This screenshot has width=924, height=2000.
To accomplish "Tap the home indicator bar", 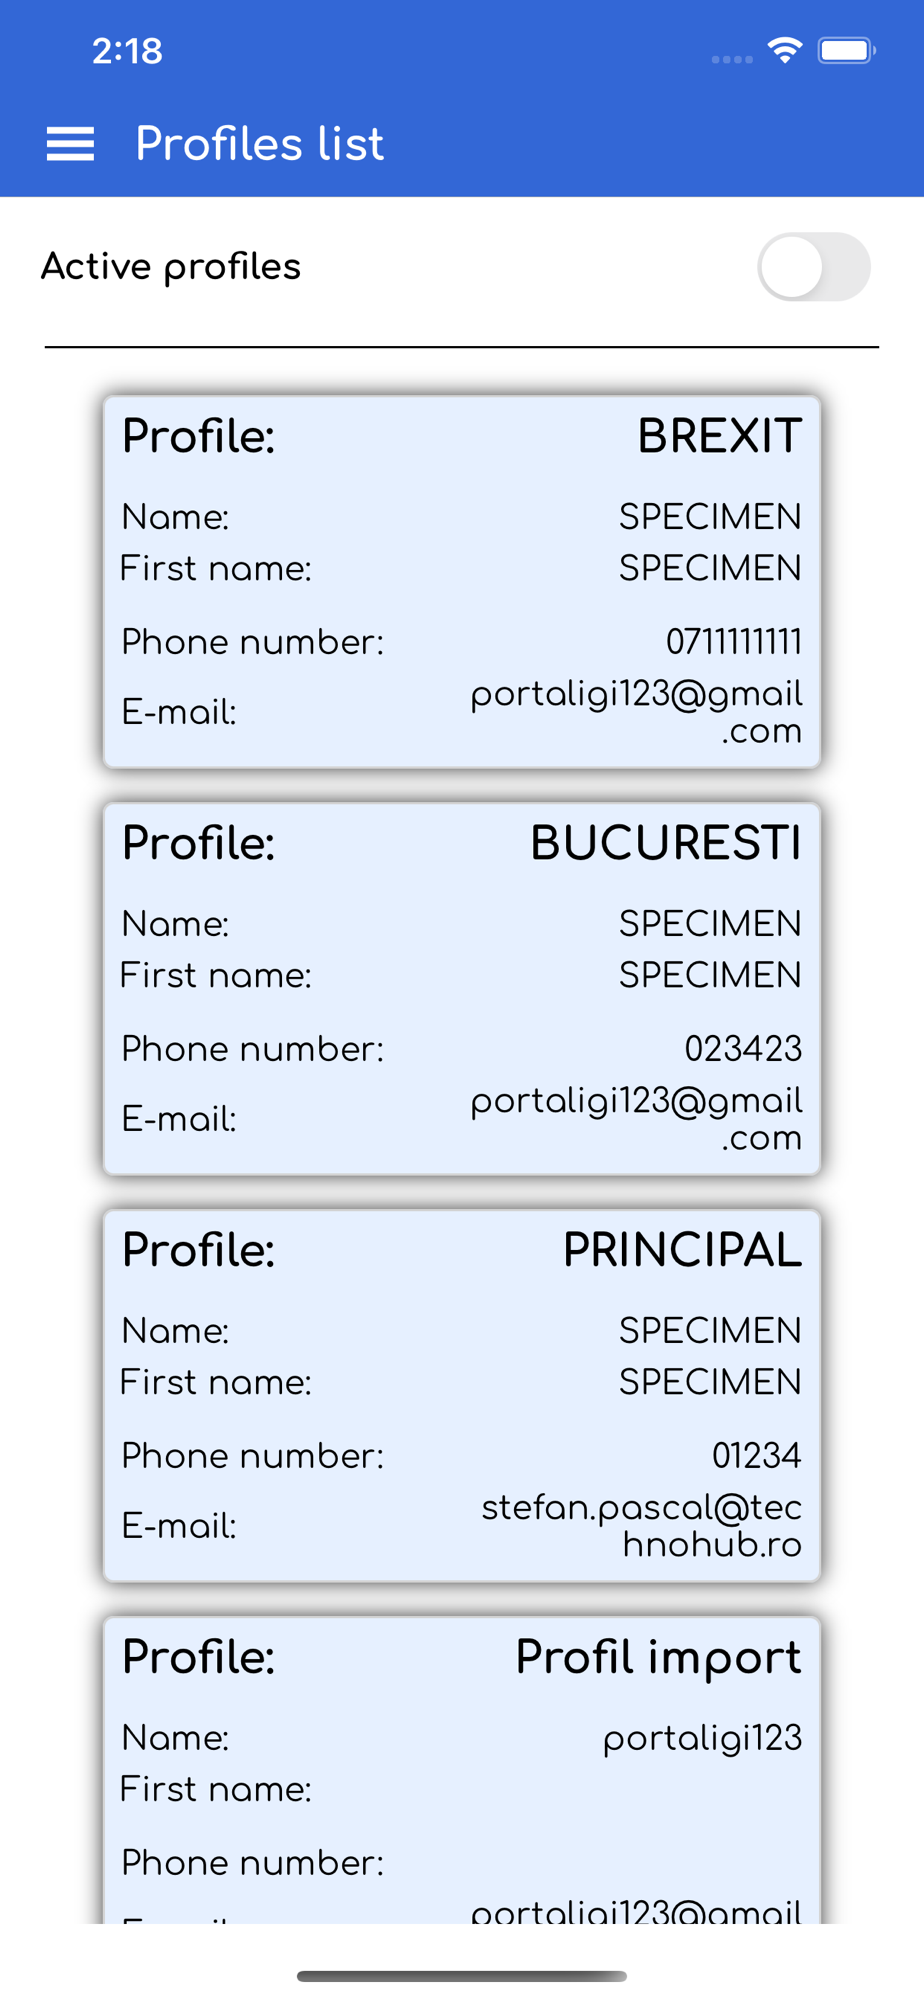I will click(x=462, y=1976).
